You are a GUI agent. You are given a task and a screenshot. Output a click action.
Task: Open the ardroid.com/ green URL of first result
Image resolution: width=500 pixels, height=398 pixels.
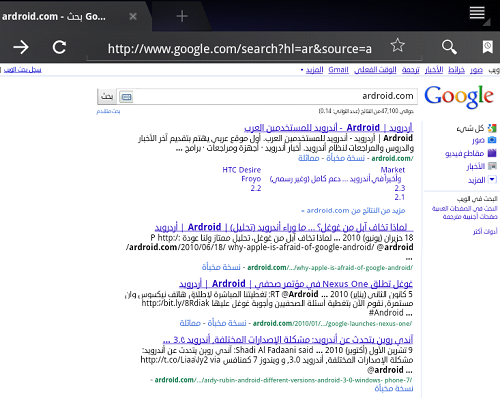click(392, 159)
